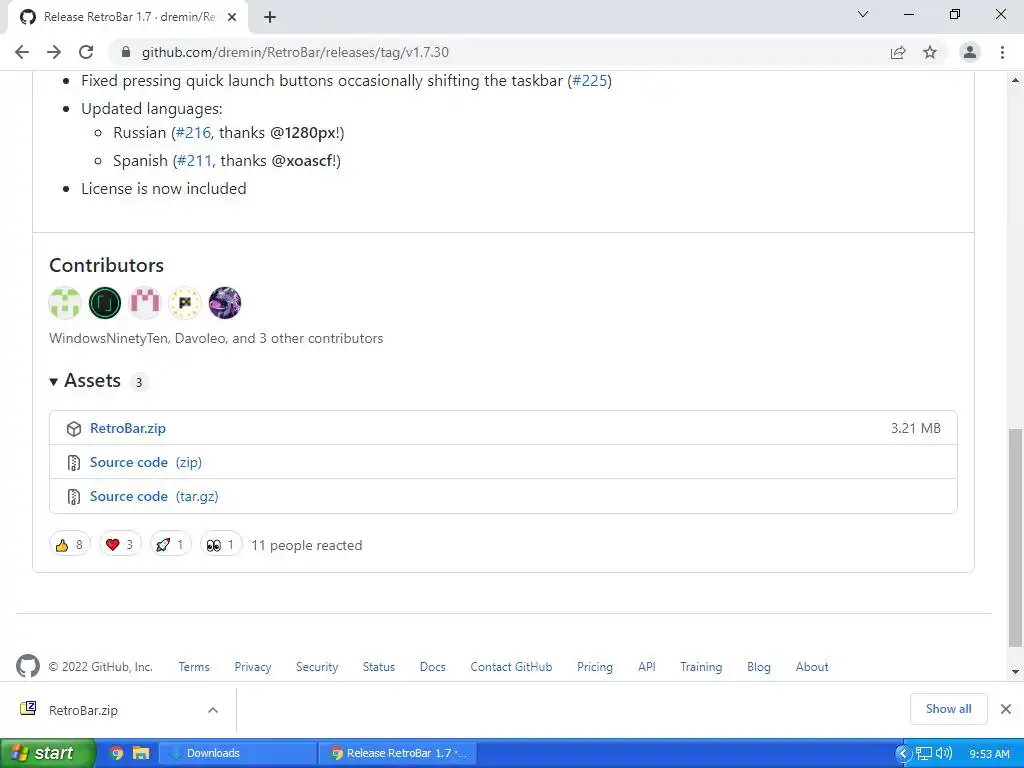
Task: Open Contact GitHub footer link
Action: point(511,667)
